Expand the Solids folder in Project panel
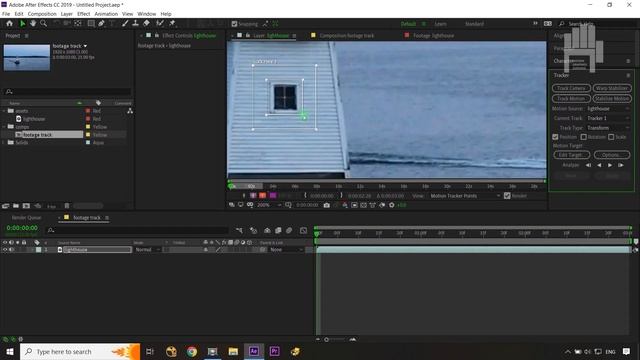The image size is (640, 360). click(4, 142)
